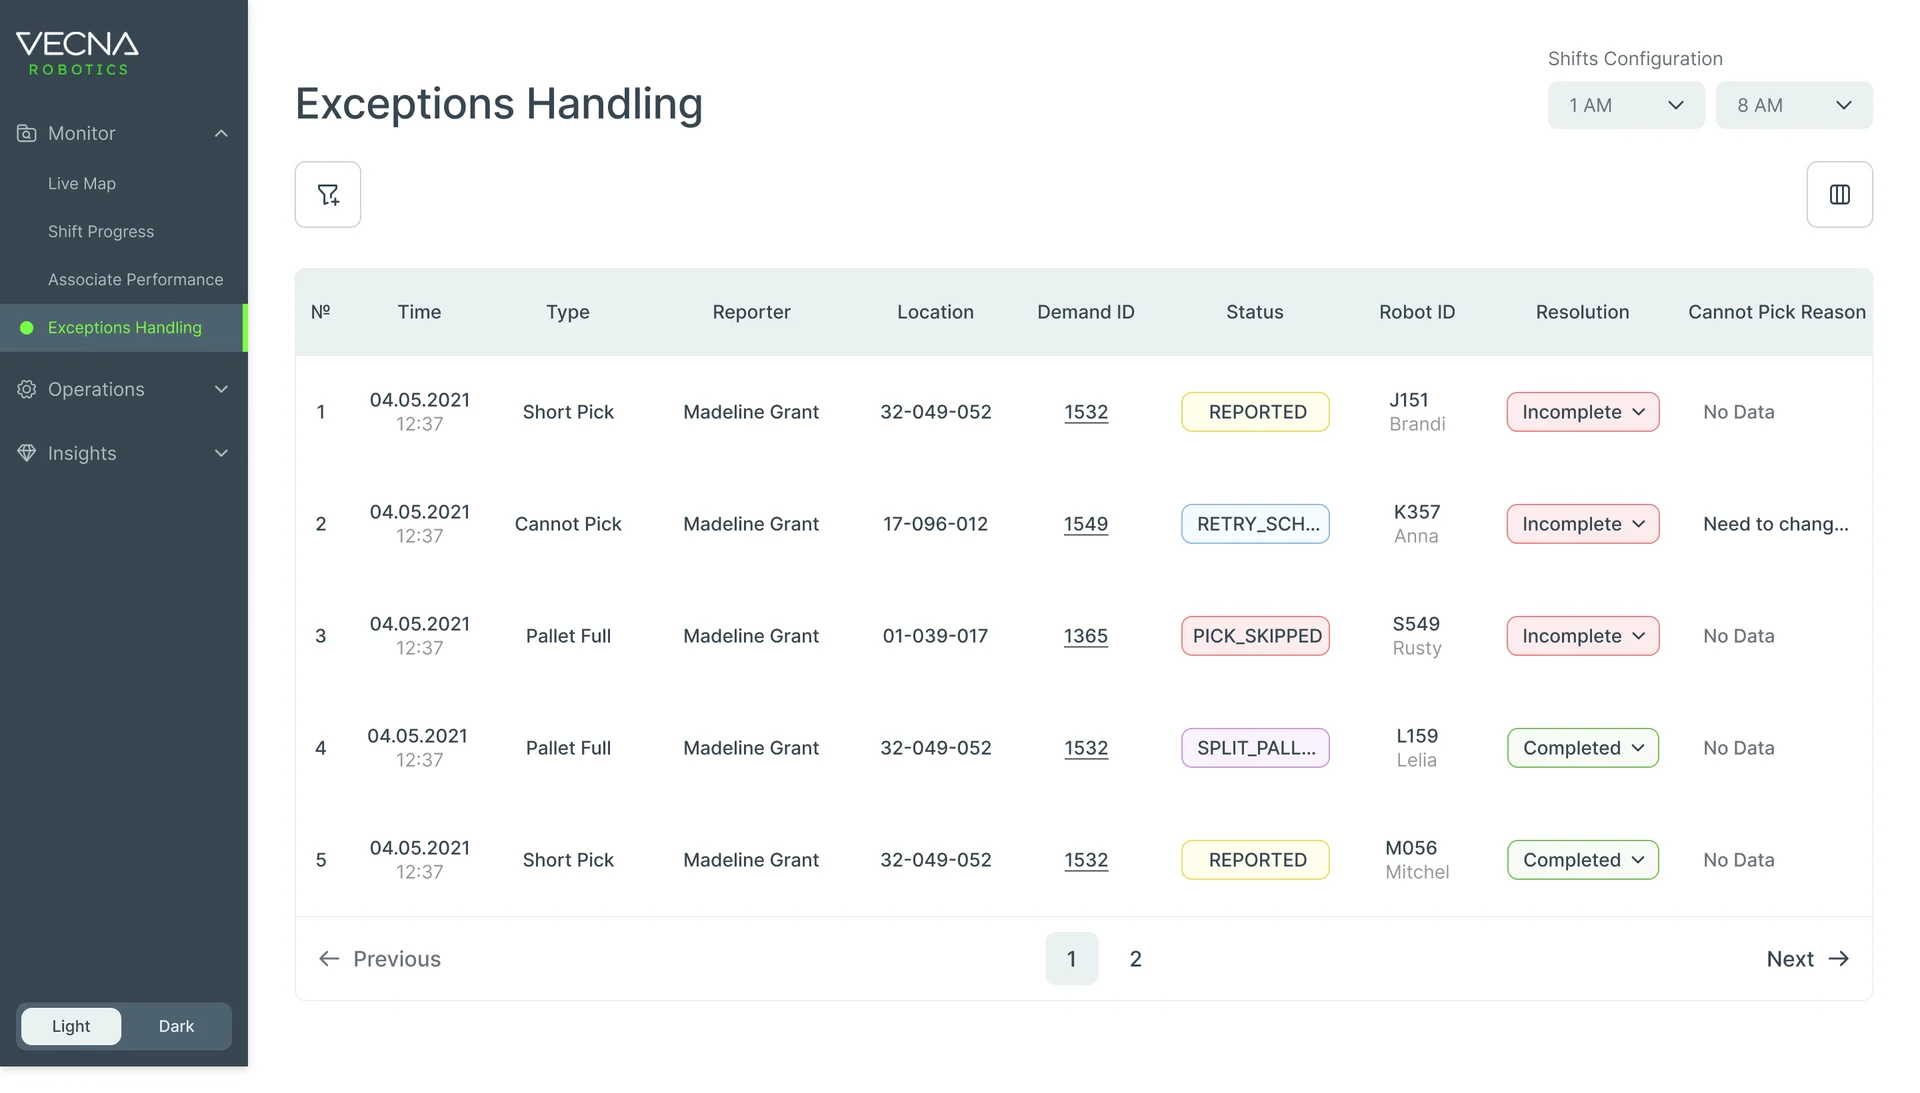Viewport: 1920px width, 1093px height.
Task: Click the Type column header
Action: [x=568, y=312]
